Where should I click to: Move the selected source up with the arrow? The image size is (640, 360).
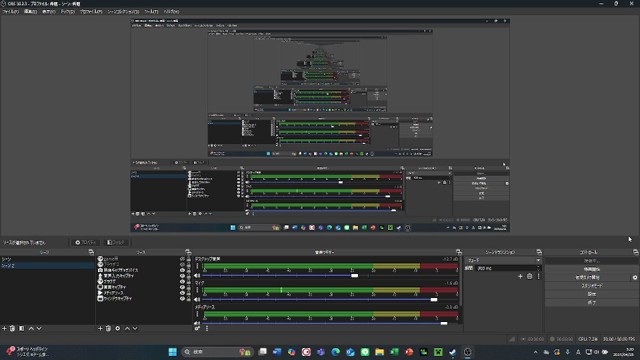tap(127, 328)
